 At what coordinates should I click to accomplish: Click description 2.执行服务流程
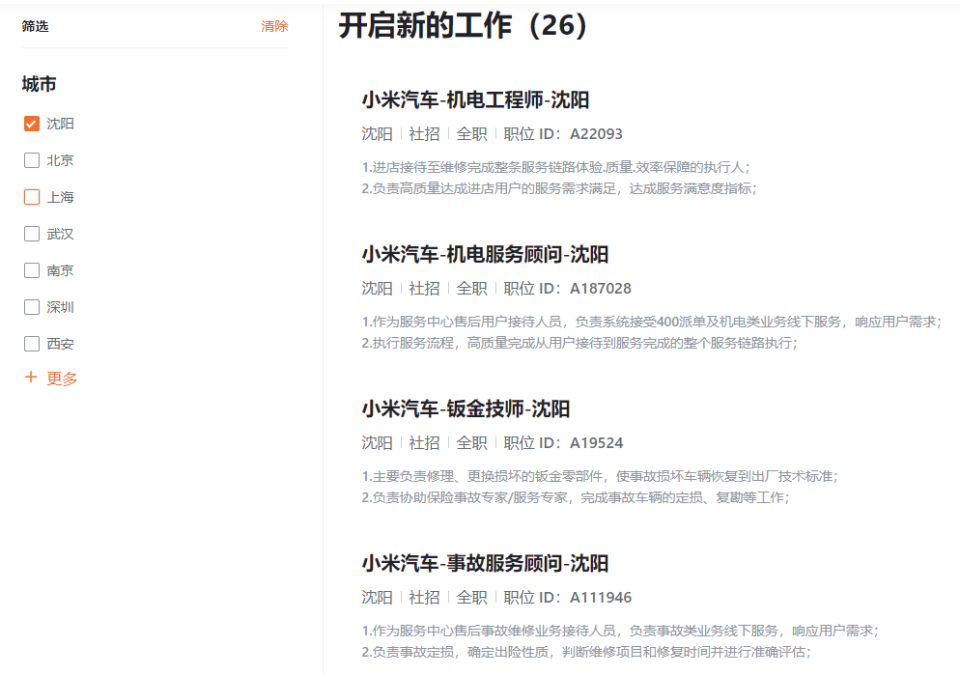coord(579,342)
